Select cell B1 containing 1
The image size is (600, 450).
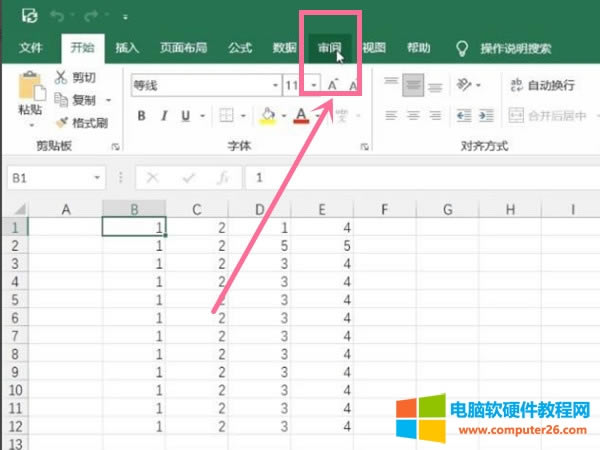[x=134, y=227]
